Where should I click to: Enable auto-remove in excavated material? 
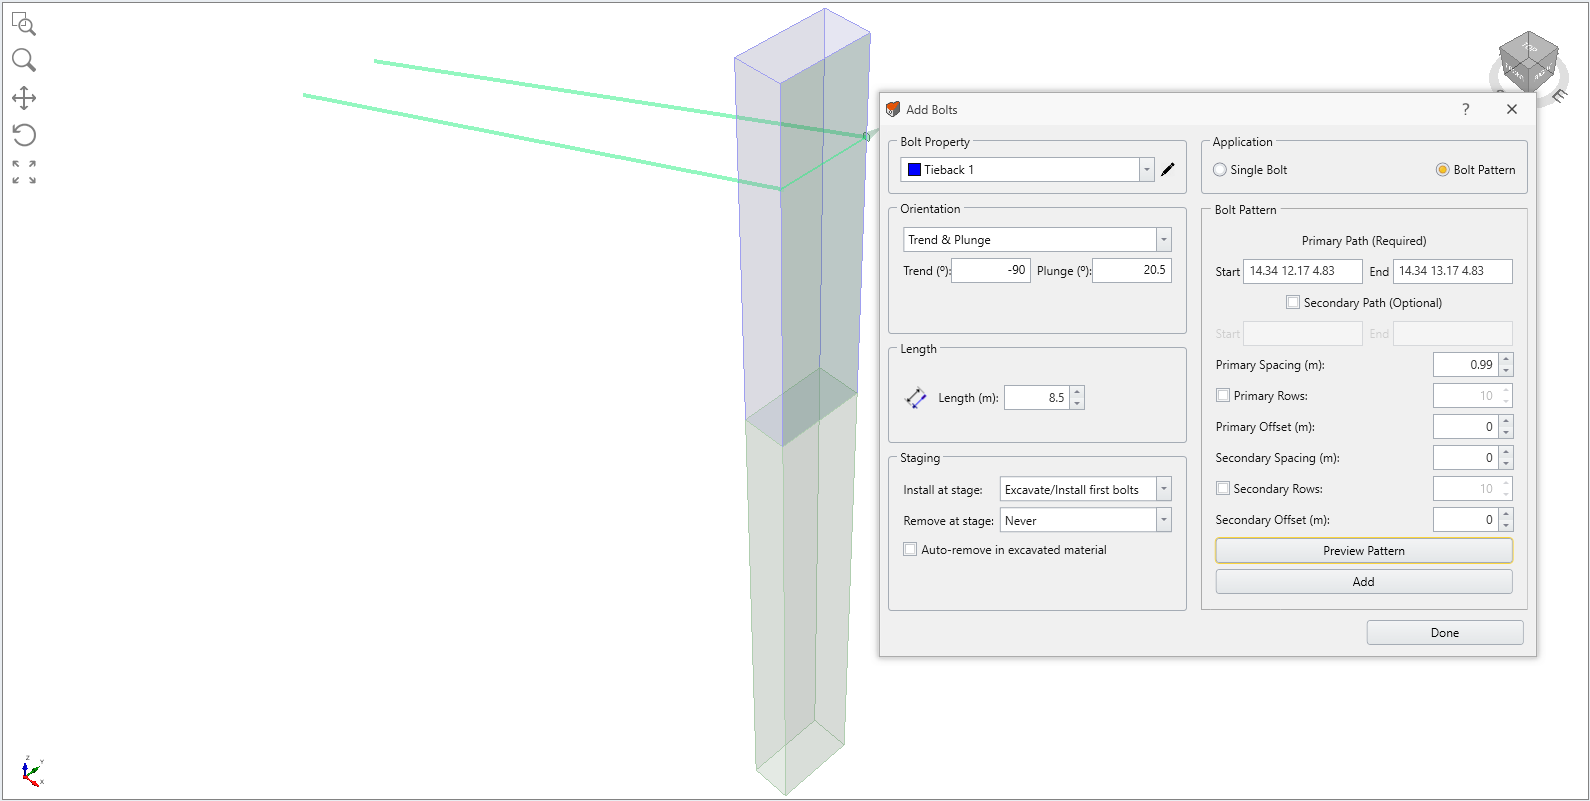click(910, 549)
